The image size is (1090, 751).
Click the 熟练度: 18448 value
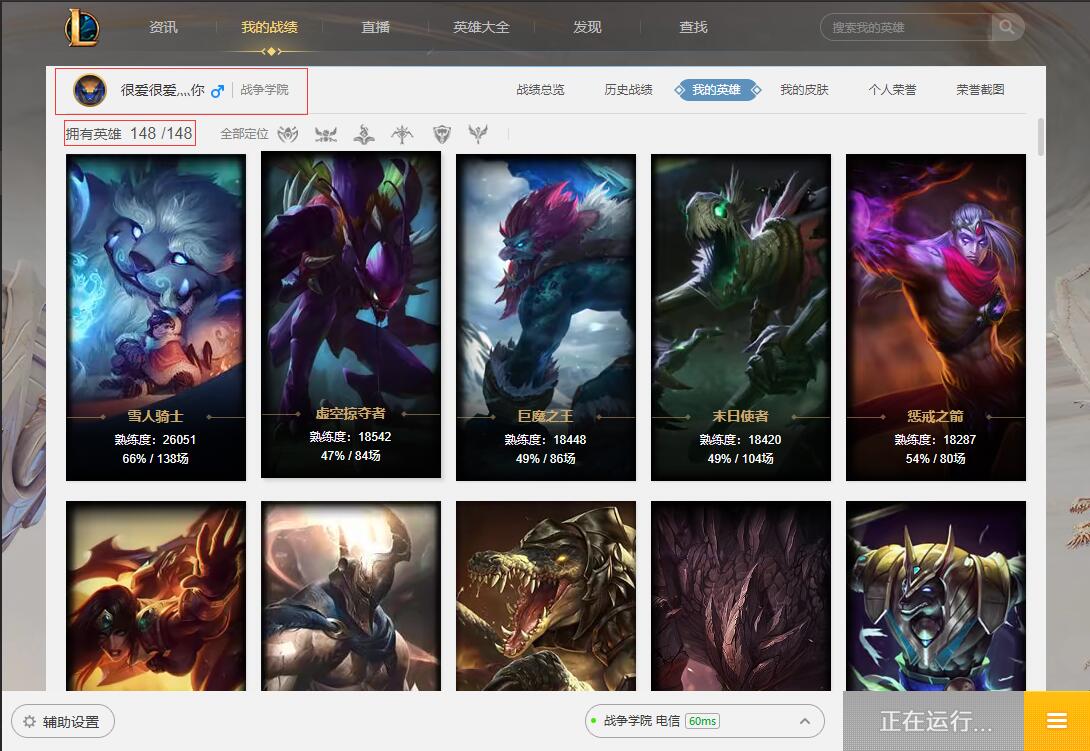pos(546,439)
